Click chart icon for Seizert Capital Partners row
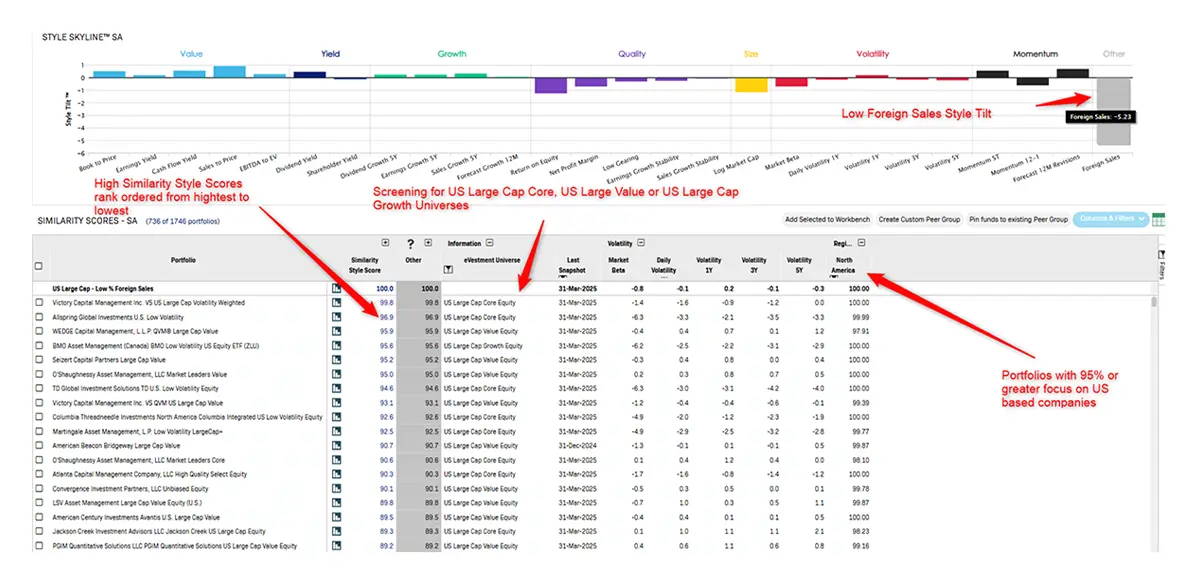Screen dimensions: 1200x585 click(x=337, y=359)
